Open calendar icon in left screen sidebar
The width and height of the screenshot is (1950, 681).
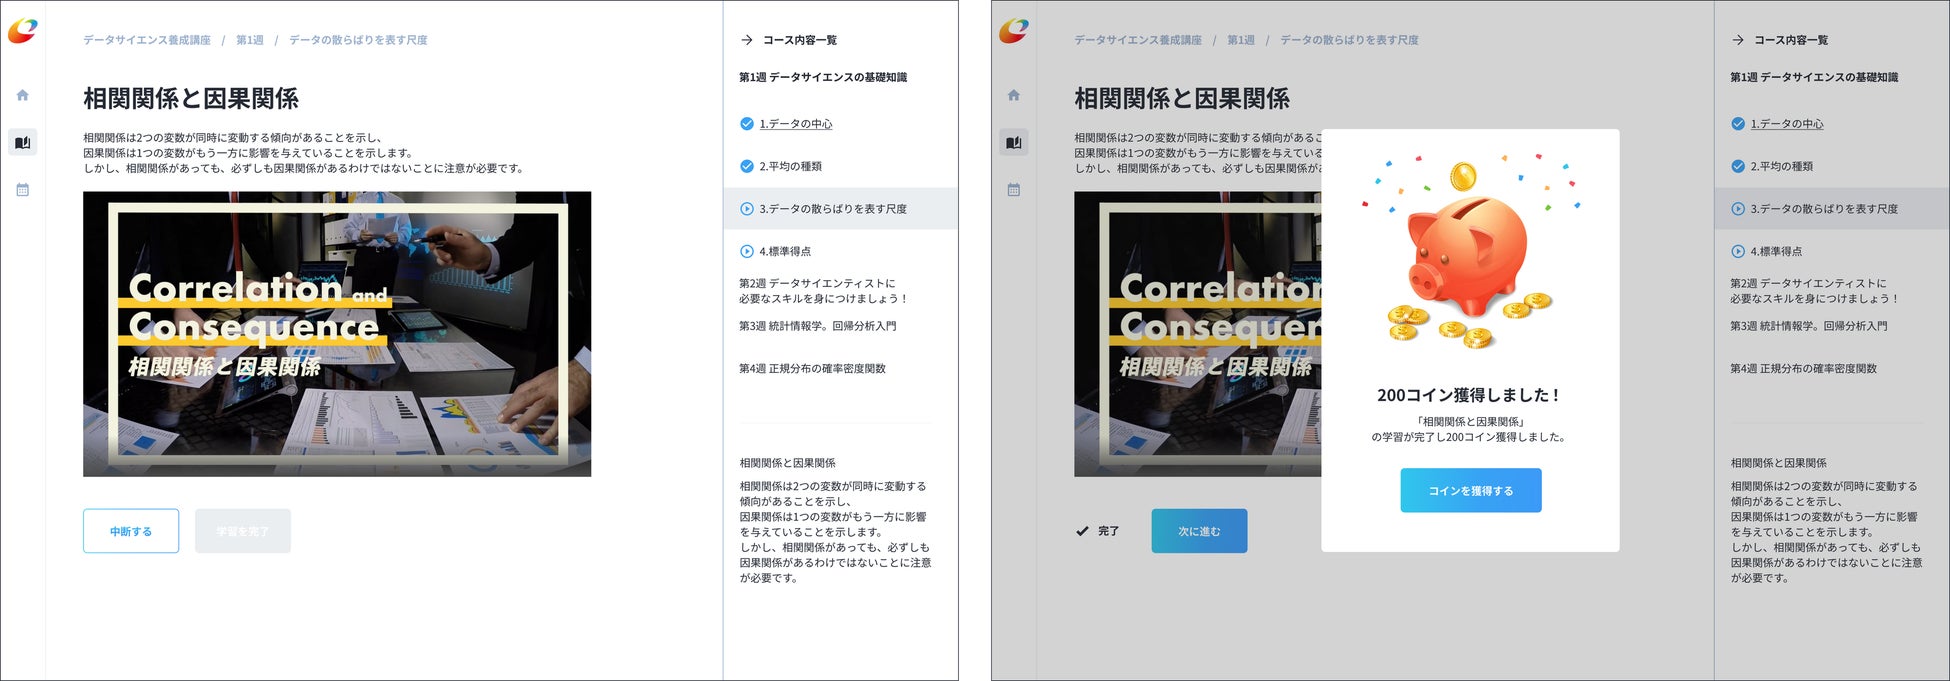click(x=22, y=189)
